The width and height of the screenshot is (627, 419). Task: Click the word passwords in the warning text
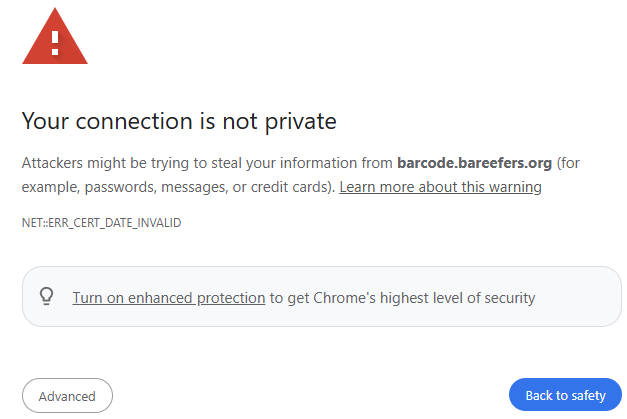[x=120, y=187]
